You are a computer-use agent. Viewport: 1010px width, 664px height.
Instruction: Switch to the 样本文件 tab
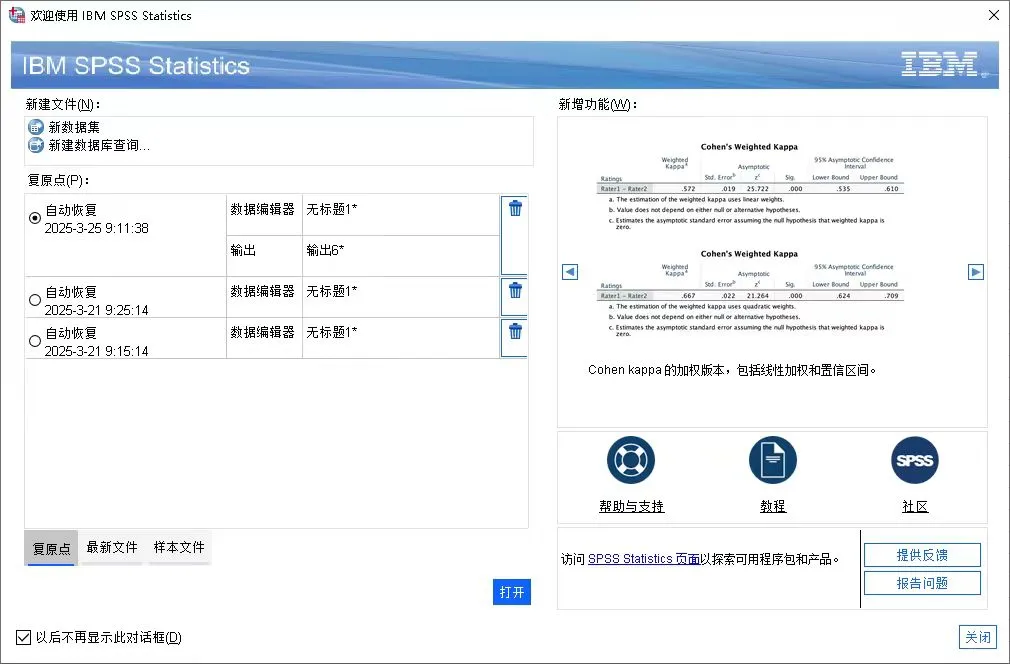tap(179, 547)
